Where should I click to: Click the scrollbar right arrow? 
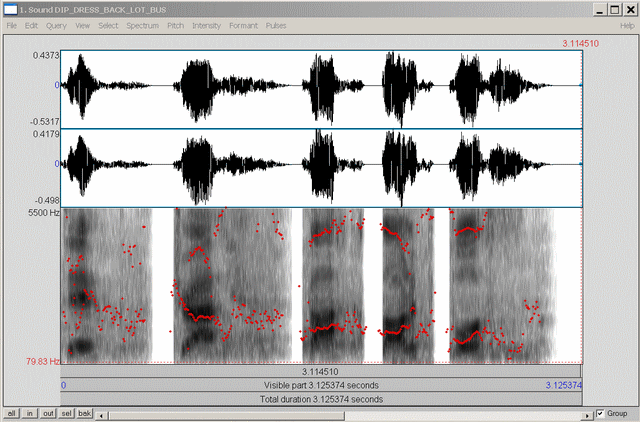point(585,413)
